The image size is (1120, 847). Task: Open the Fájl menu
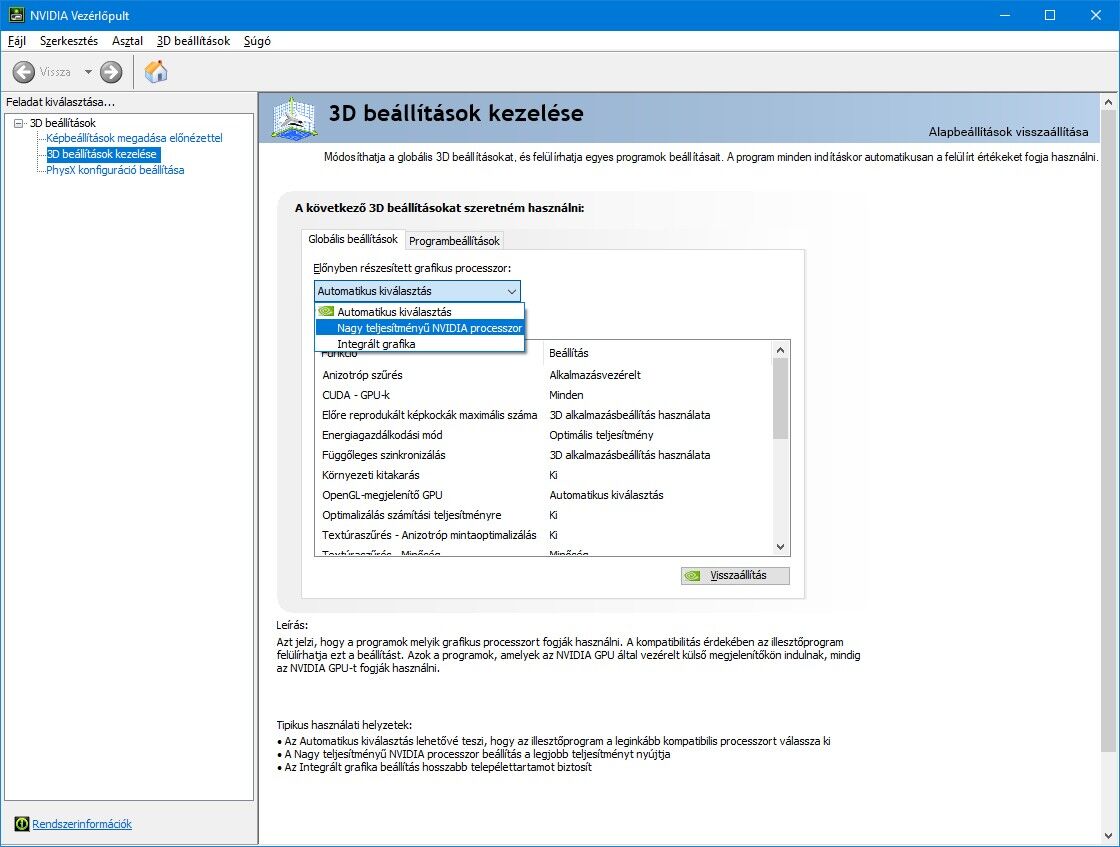coord(16,41)
